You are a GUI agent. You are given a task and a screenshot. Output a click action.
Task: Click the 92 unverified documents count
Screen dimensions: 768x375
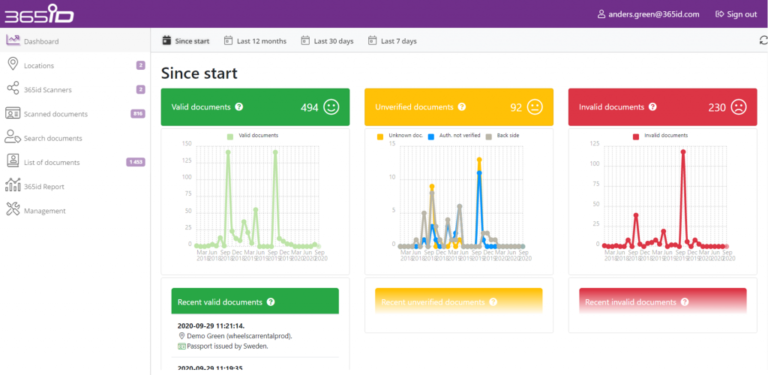[x=516, y=107]
